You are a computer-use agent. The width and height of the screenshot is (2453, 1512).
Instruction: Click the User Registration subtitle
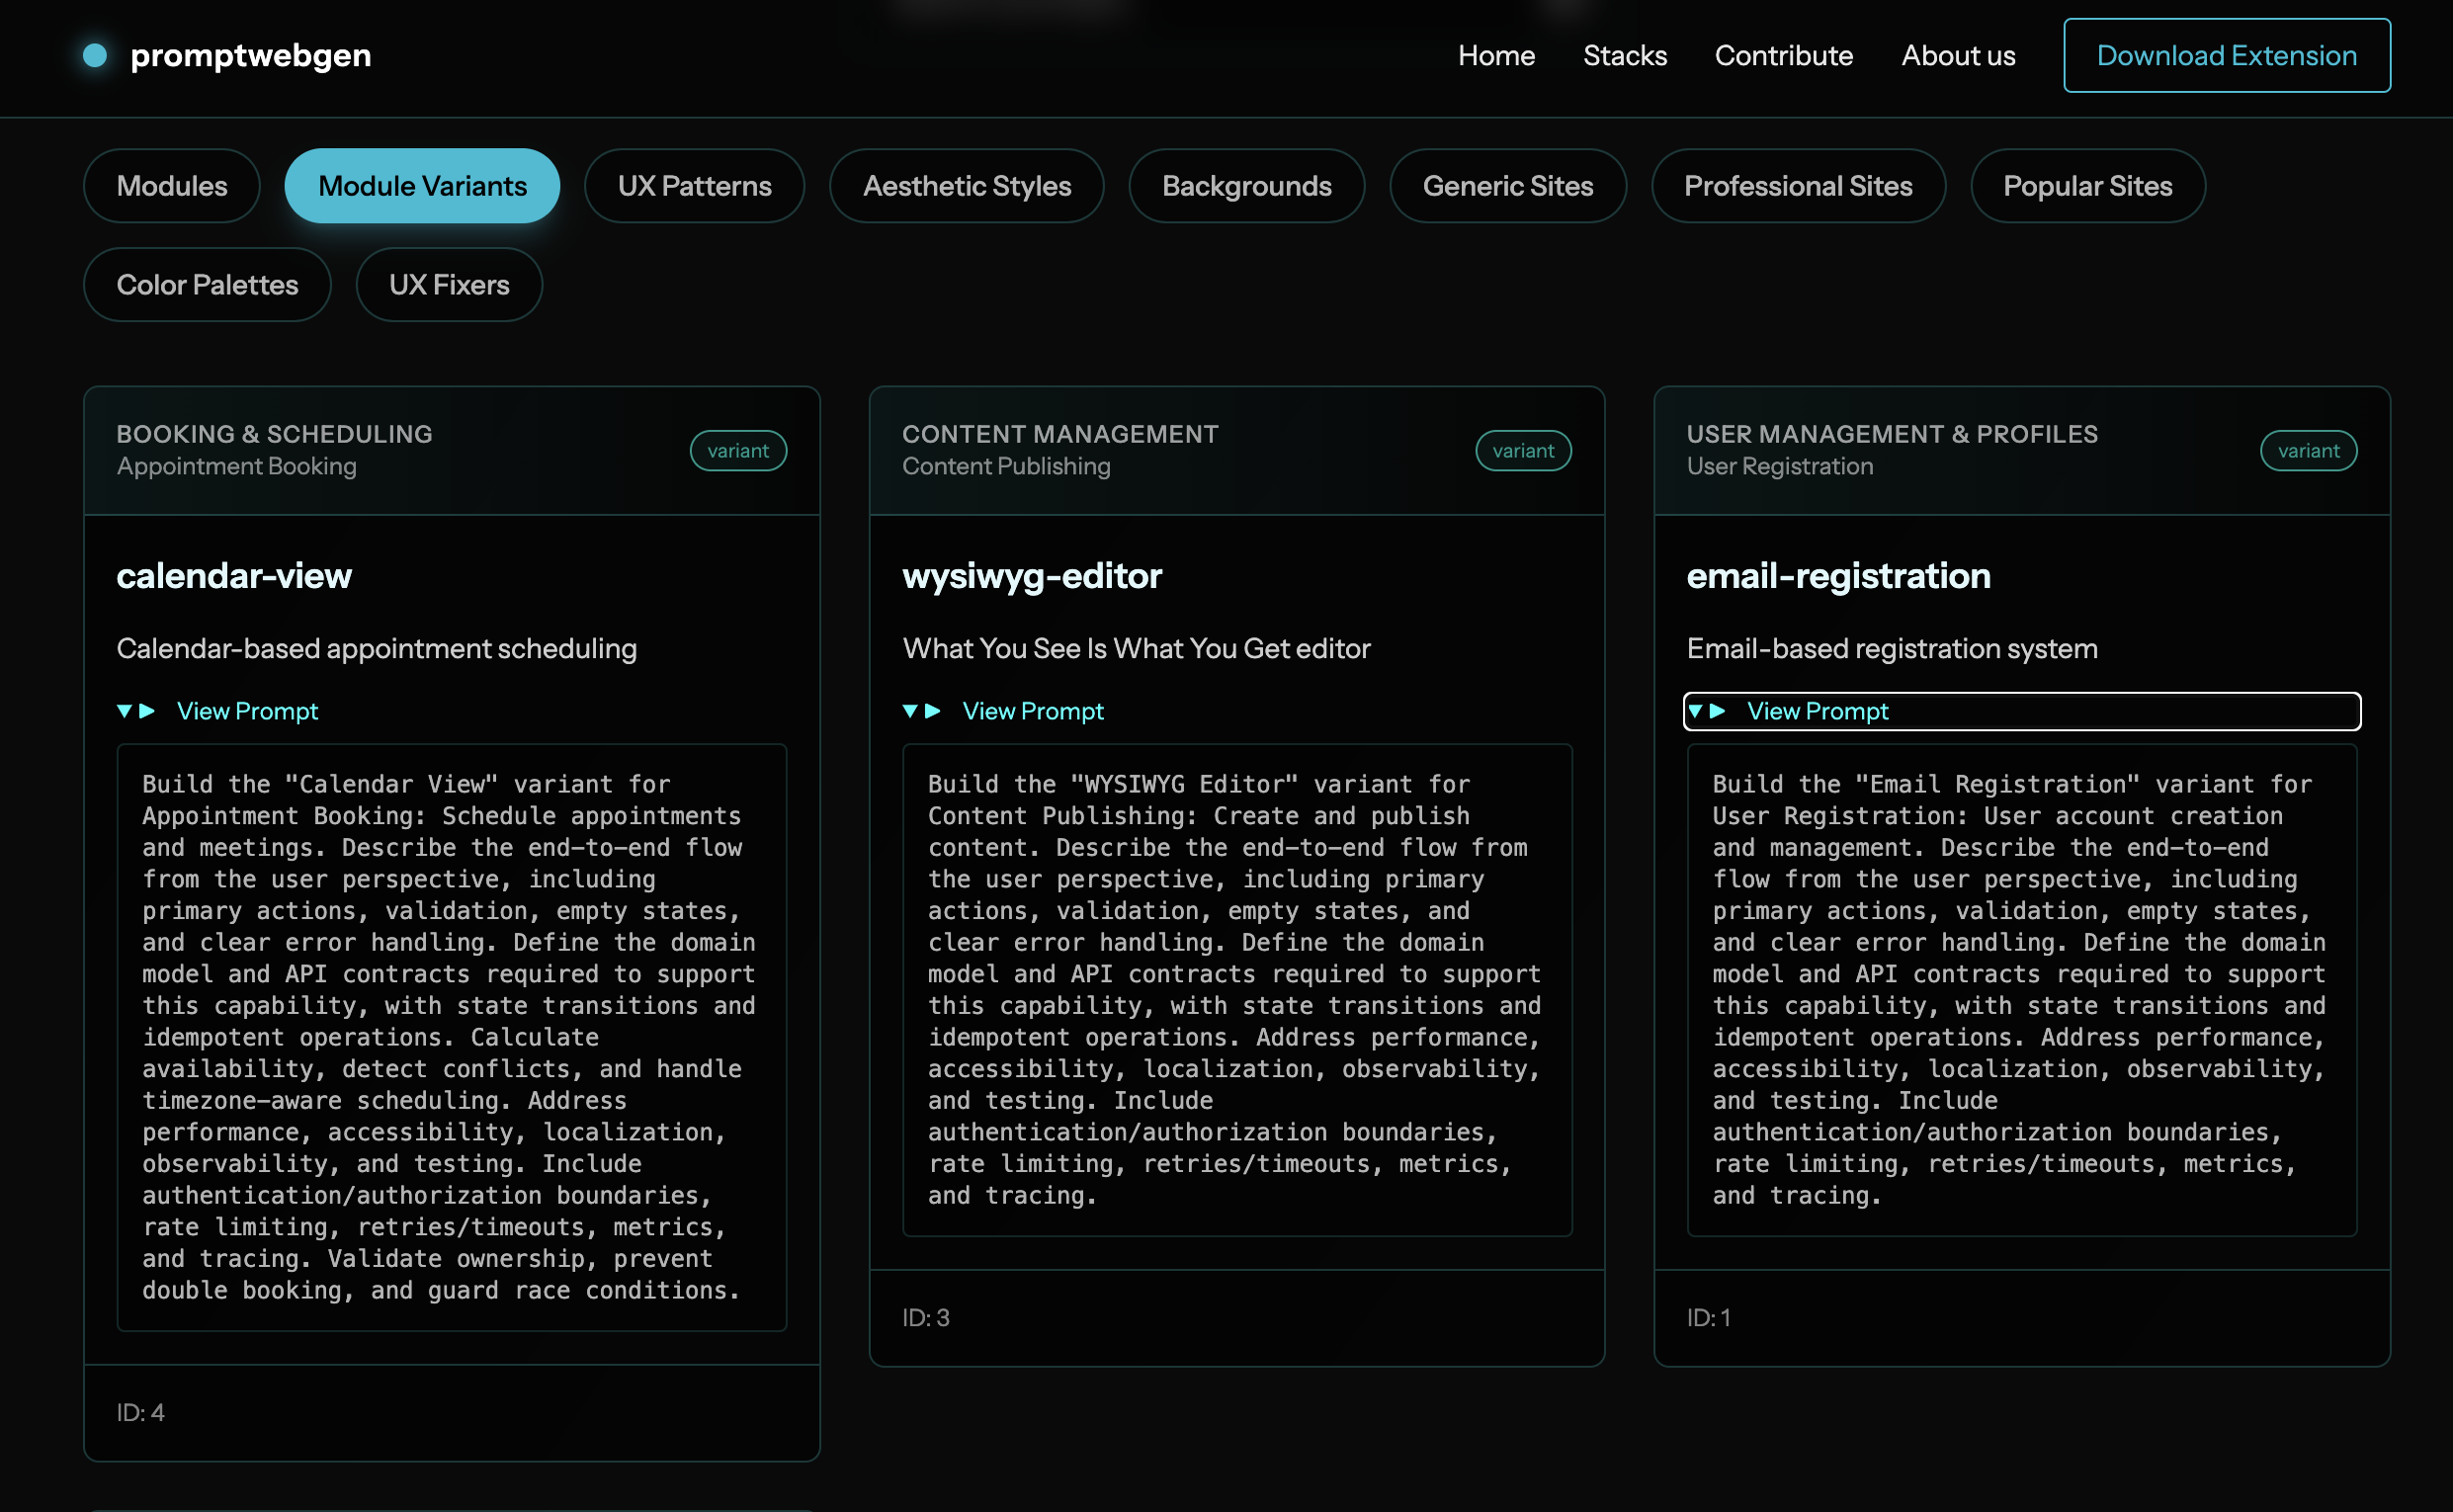click(1780, 466)
